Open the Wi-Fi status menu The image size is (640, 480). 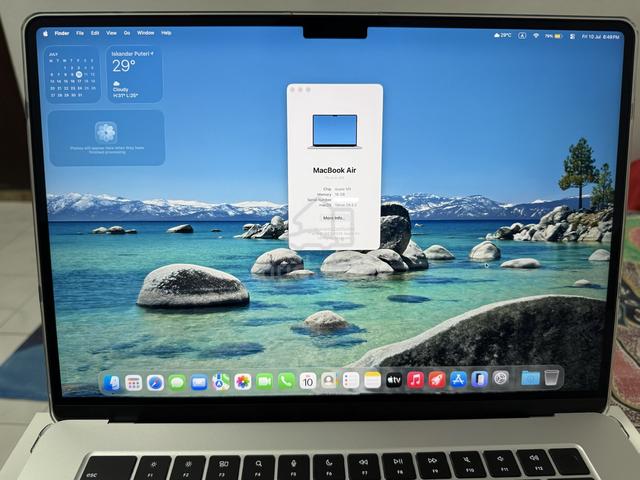point(536,36)
